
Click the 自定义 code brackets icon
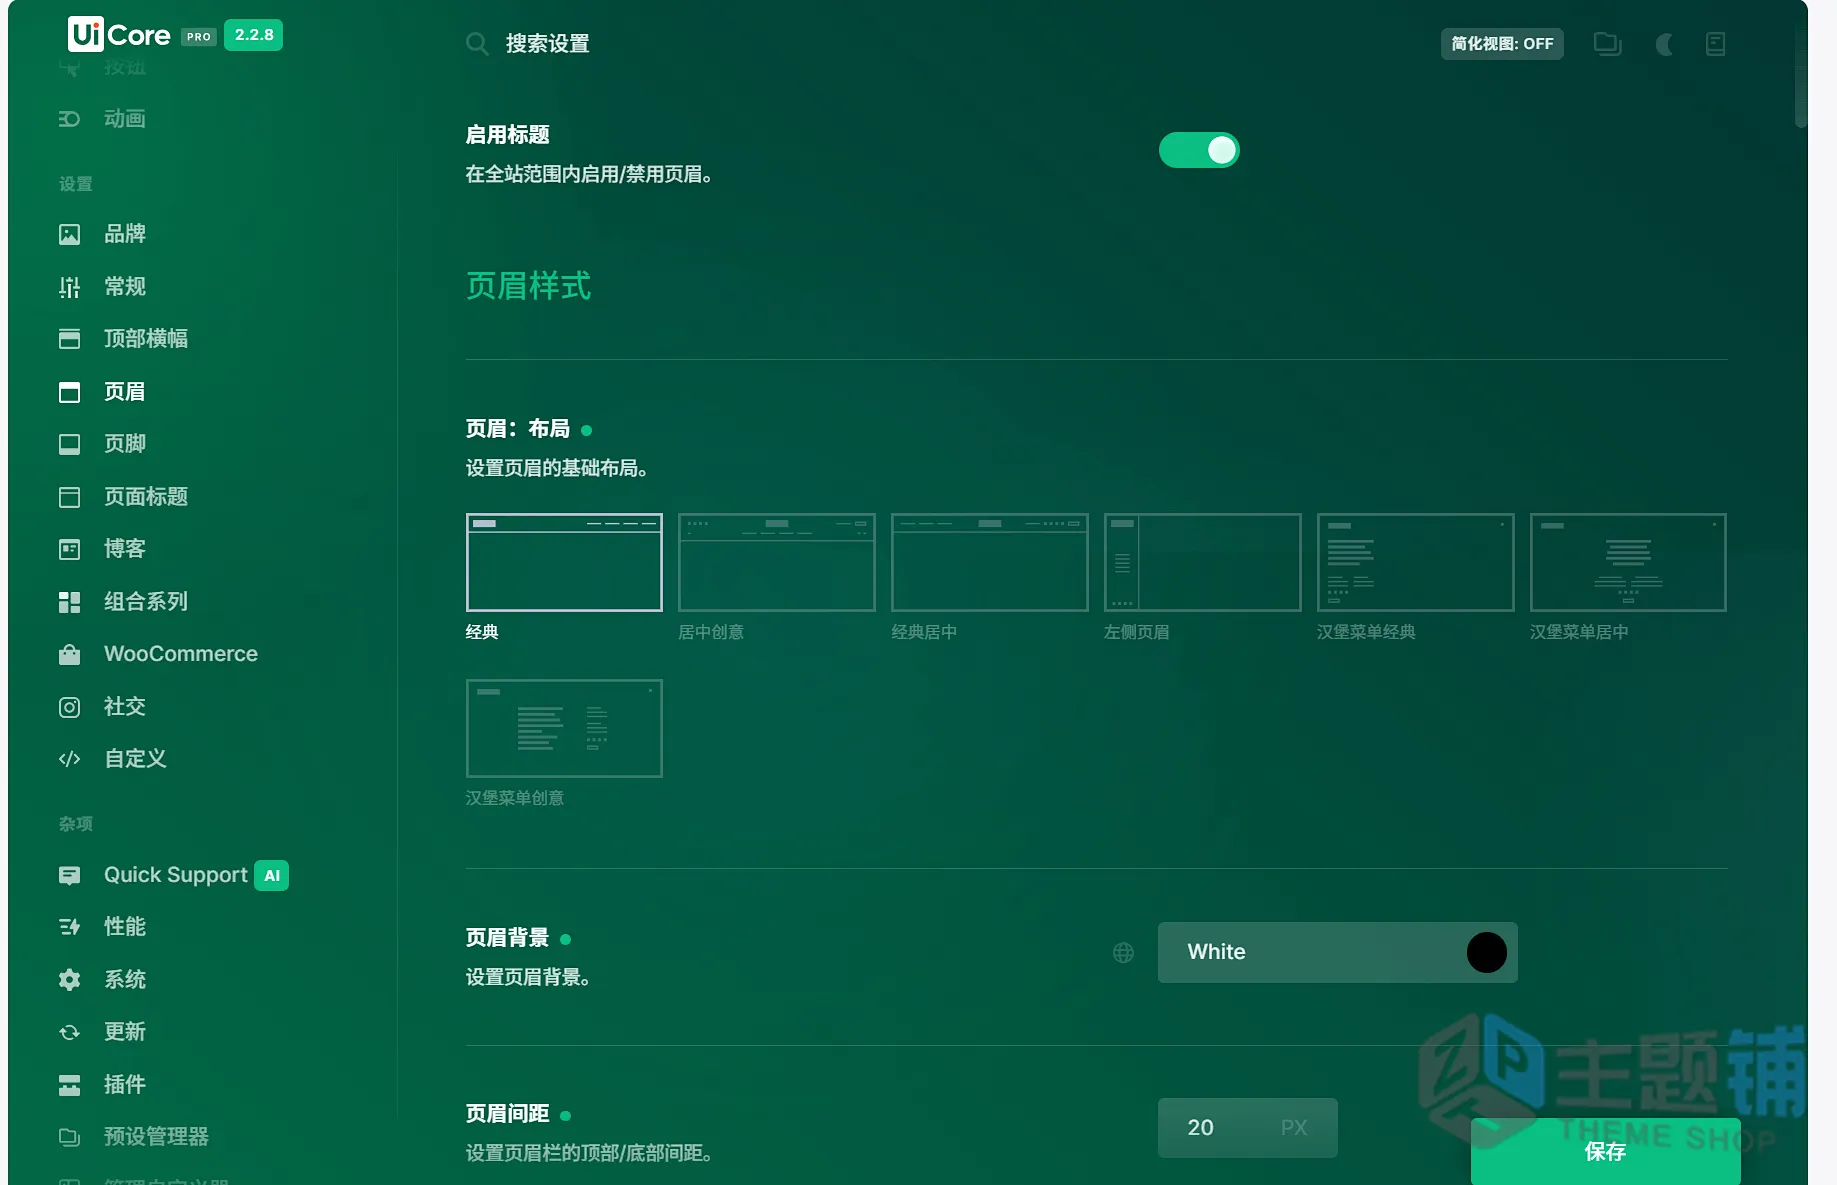click(69, 759)
